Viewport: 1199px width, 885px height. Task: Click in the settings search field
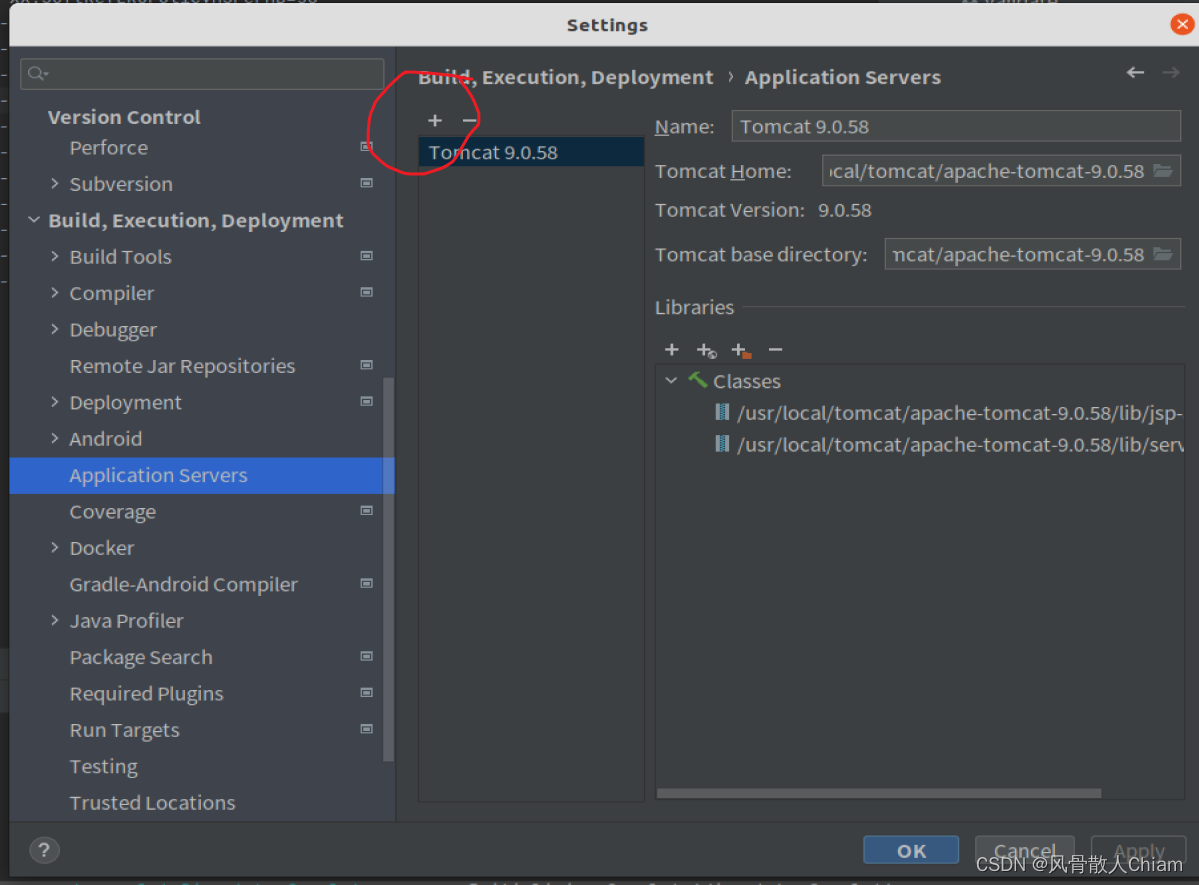pyautogui.click(x=202, y=73)
